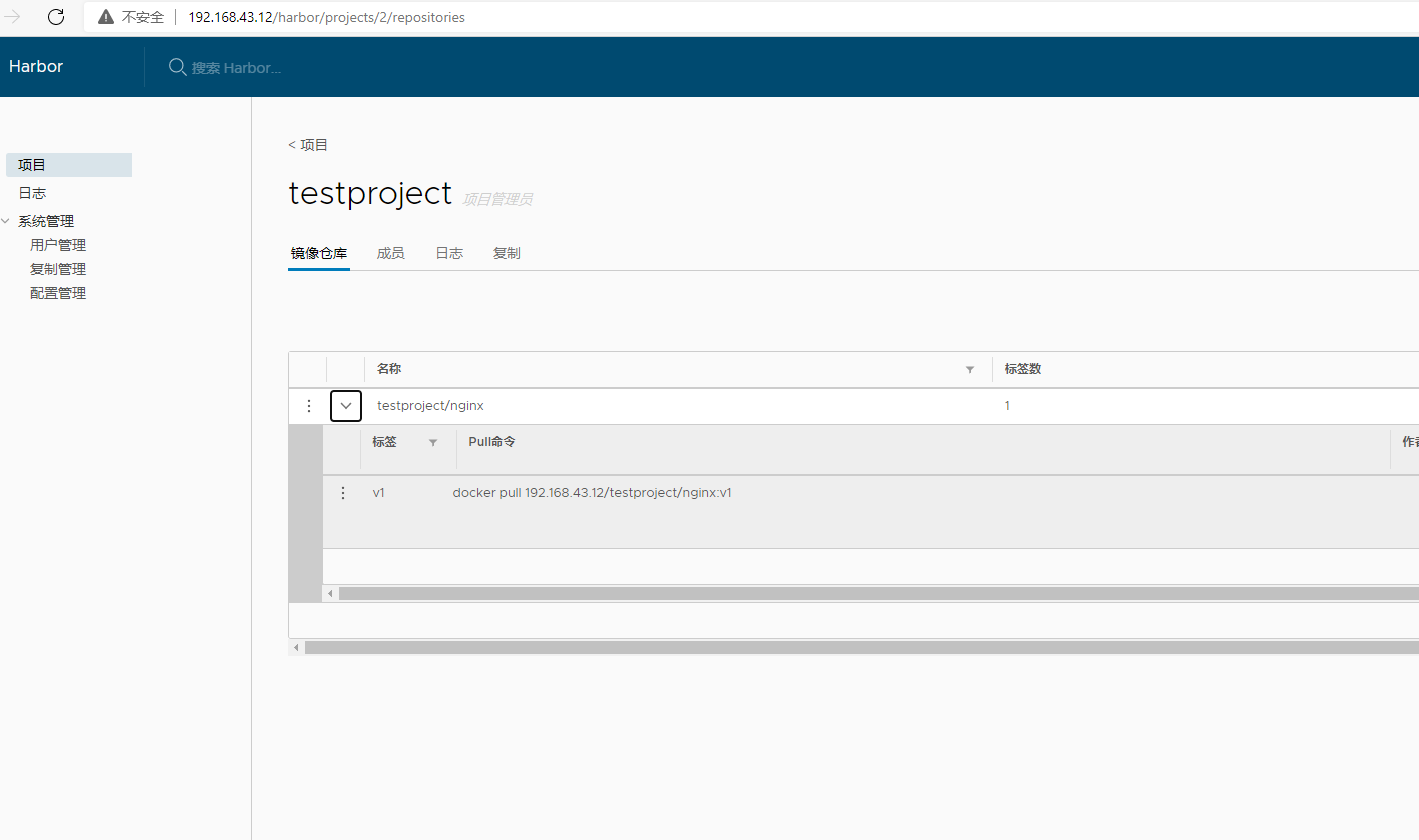Open the three-dot menu for tag v1
Image resolution: width=1419 pixels, height=840 pixels.
[x=343, y=493]
